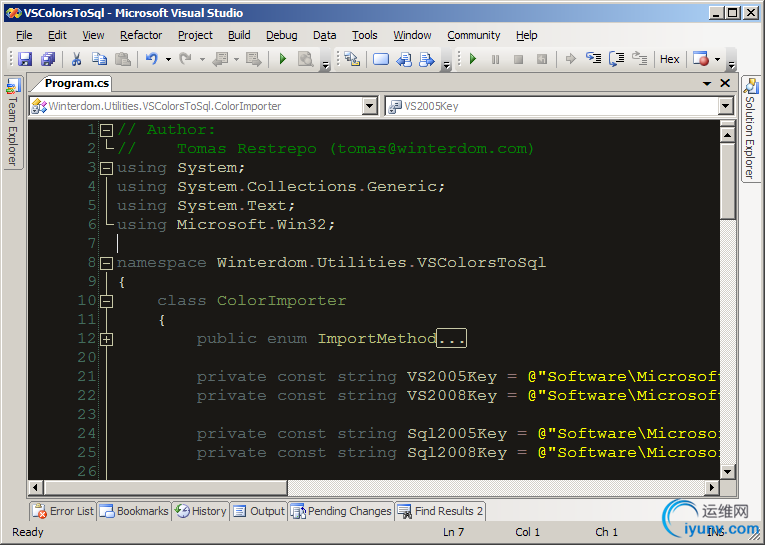Screen dimensions: 765x545
Task: Click the blue rectangle window icon in toolbar
Action: (381, 60)
